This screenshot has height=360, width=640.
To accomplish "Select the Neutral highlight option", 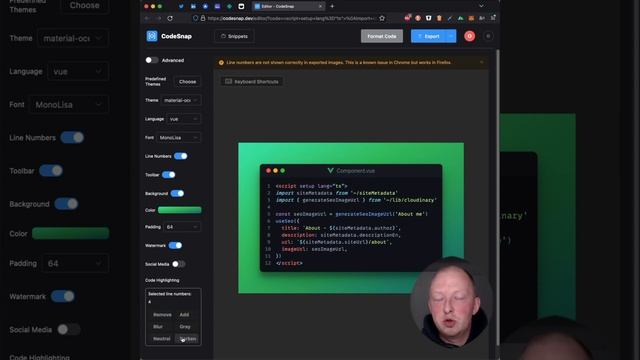I will coord(162,339).
